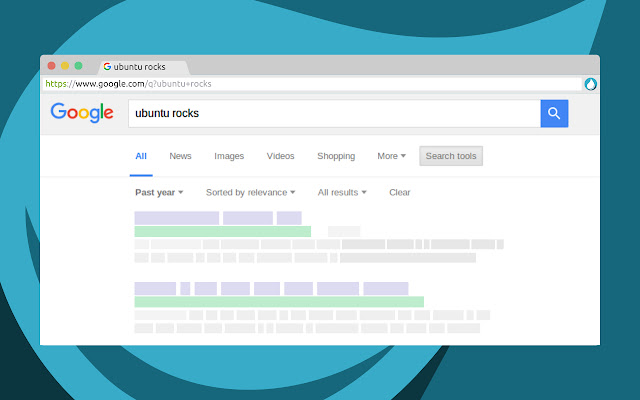
Task: Switch to the All results tab
Action: tap(141, 156)
